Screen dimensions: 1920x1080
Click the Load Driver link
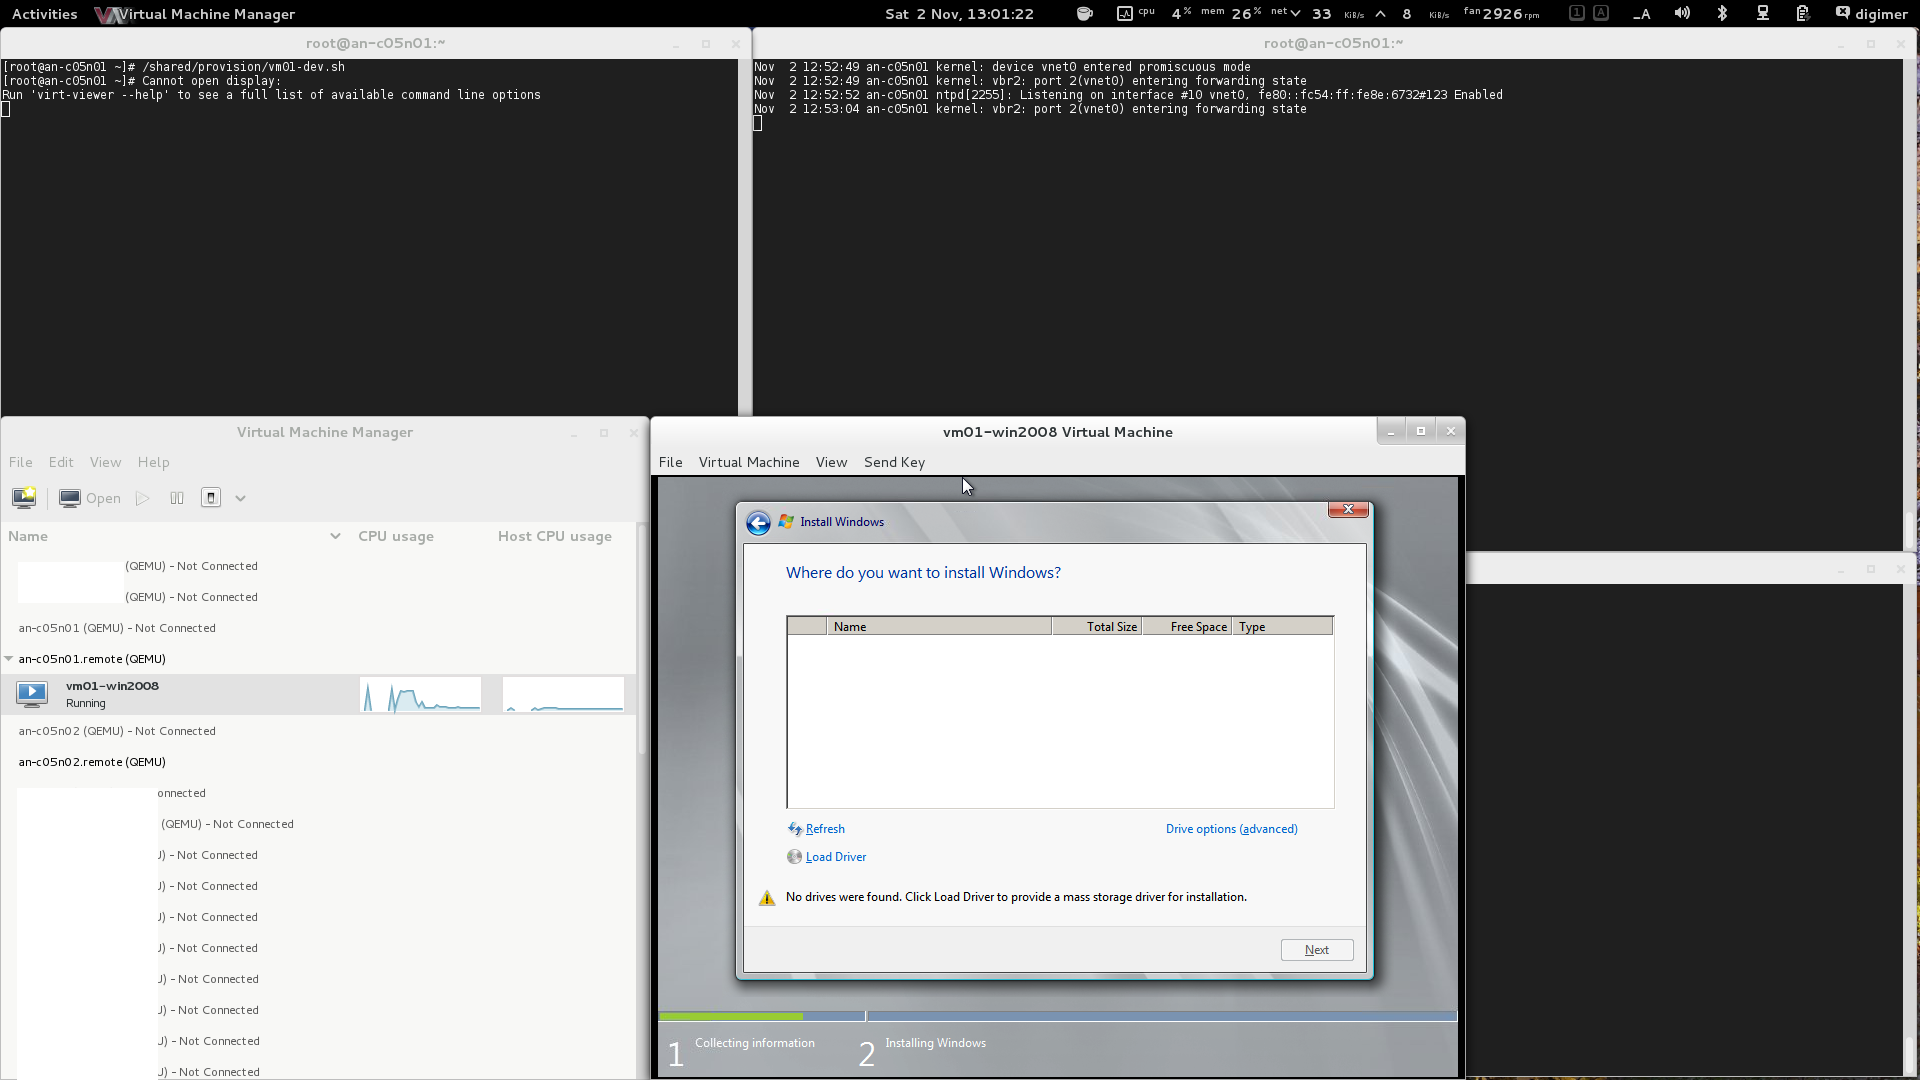(x=836, y=857)
